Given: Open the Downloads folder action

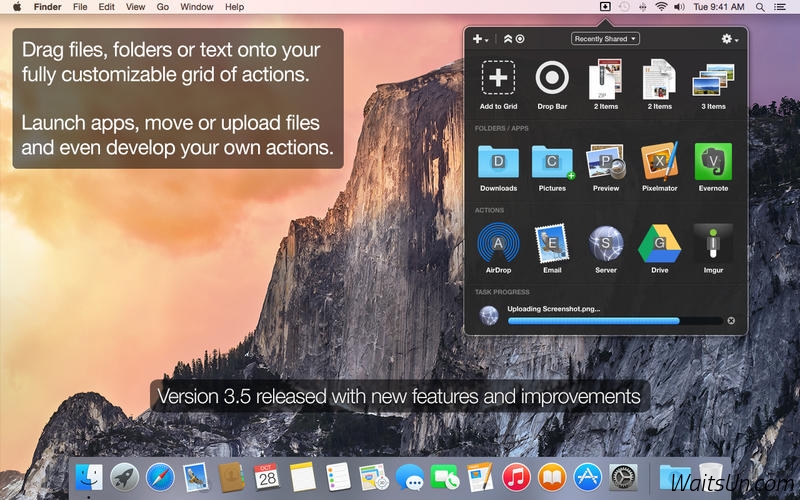Looking at the screenshot, I should [498, 162].
